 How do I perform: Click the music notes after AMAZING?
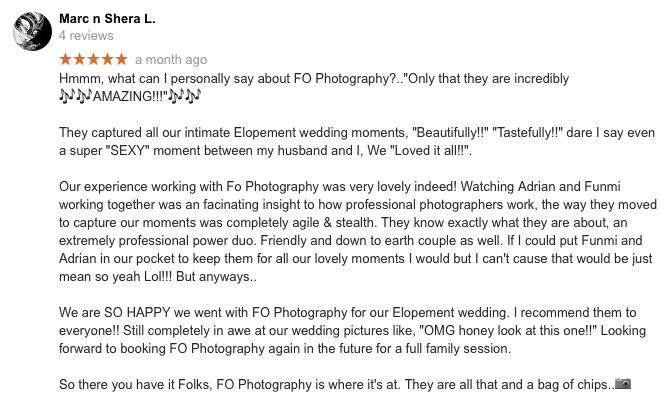185,96
